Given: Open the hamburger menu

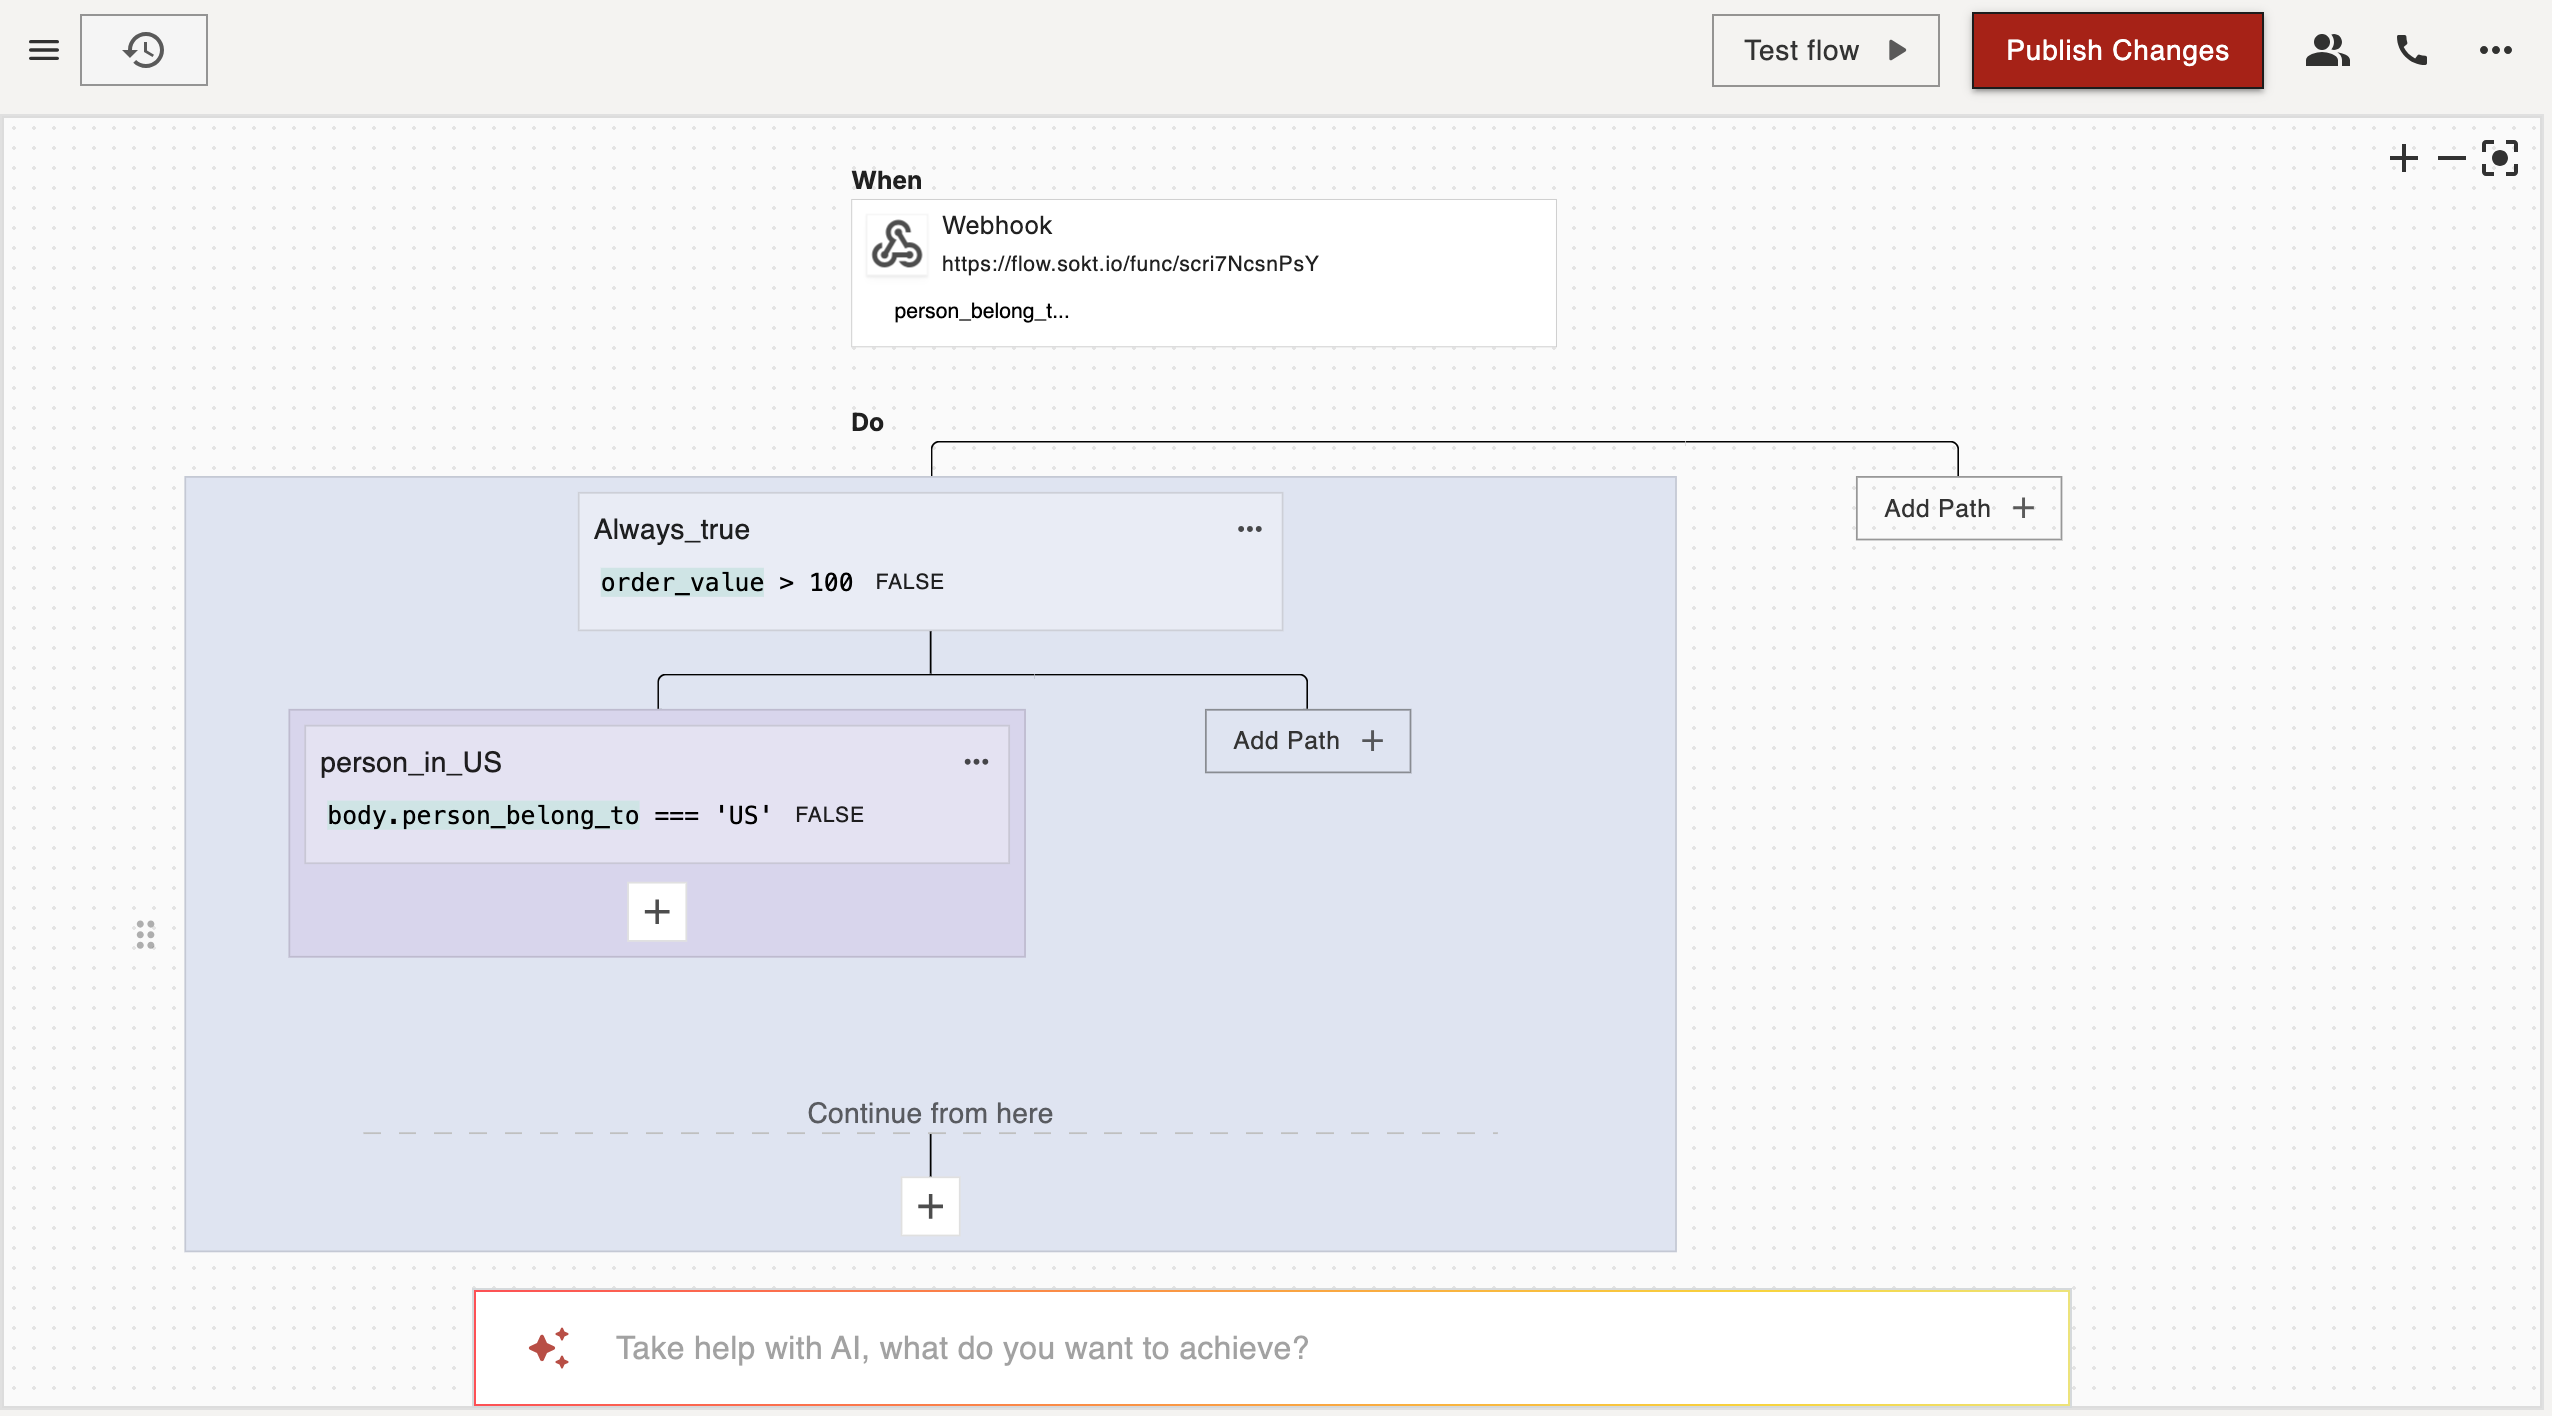Looking at the screenshot, I should click(x=44, y=50).
